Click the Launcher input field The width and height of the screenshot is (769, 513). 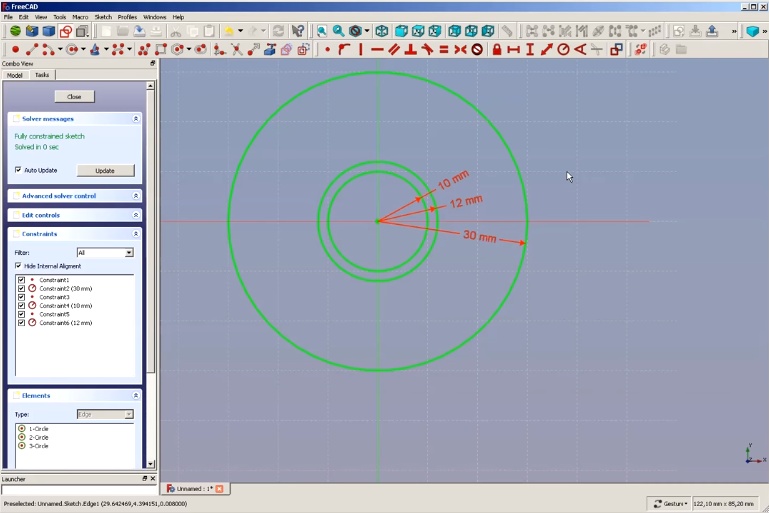(78, 490)
